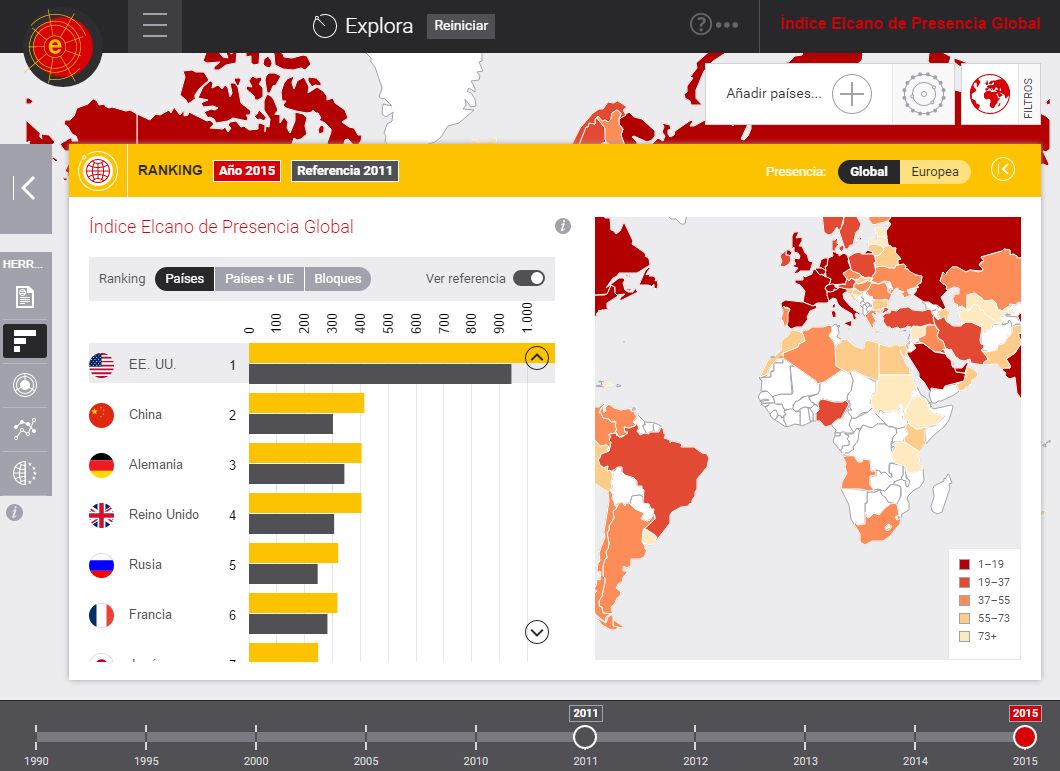Click China's yellow 2015 bar
This screenshot has width=1060, height=771.
[x=306, y=403]
